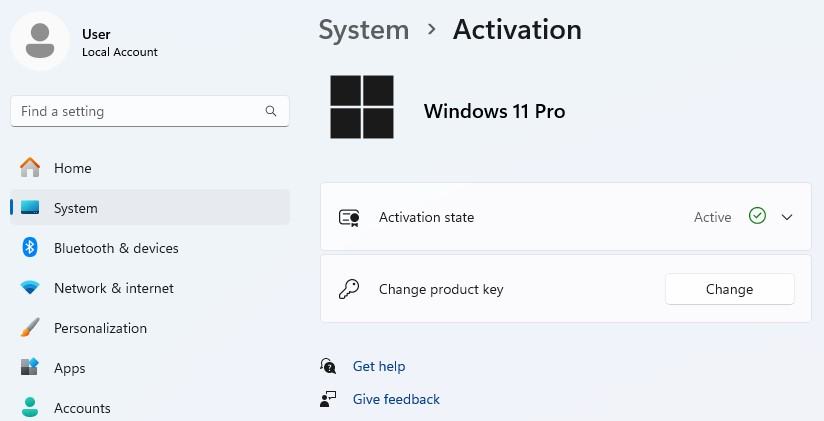Click the product key icon

pyautogui.click(x=349, y=289)
